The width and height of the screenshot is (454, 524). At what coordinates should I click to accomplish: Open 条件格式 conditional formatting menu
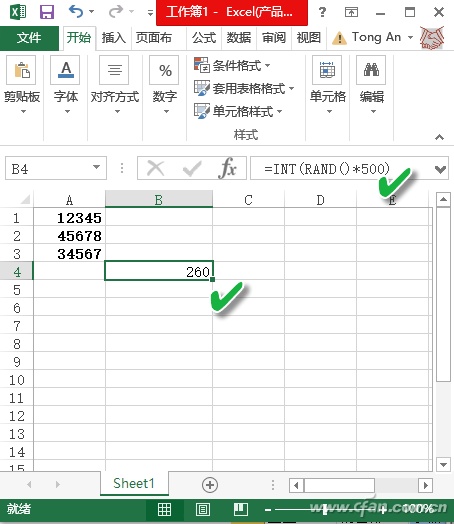coord(232,66)
